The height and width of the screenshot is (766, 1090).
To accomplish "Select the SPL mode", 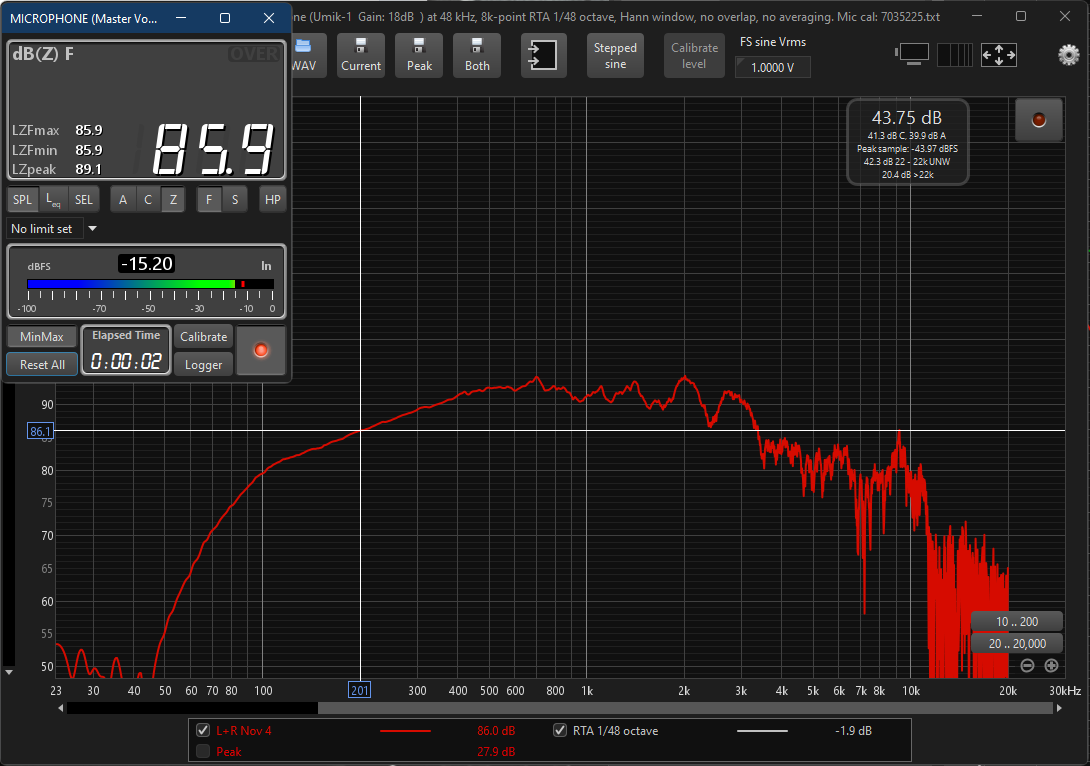I will tap(22, 199).
